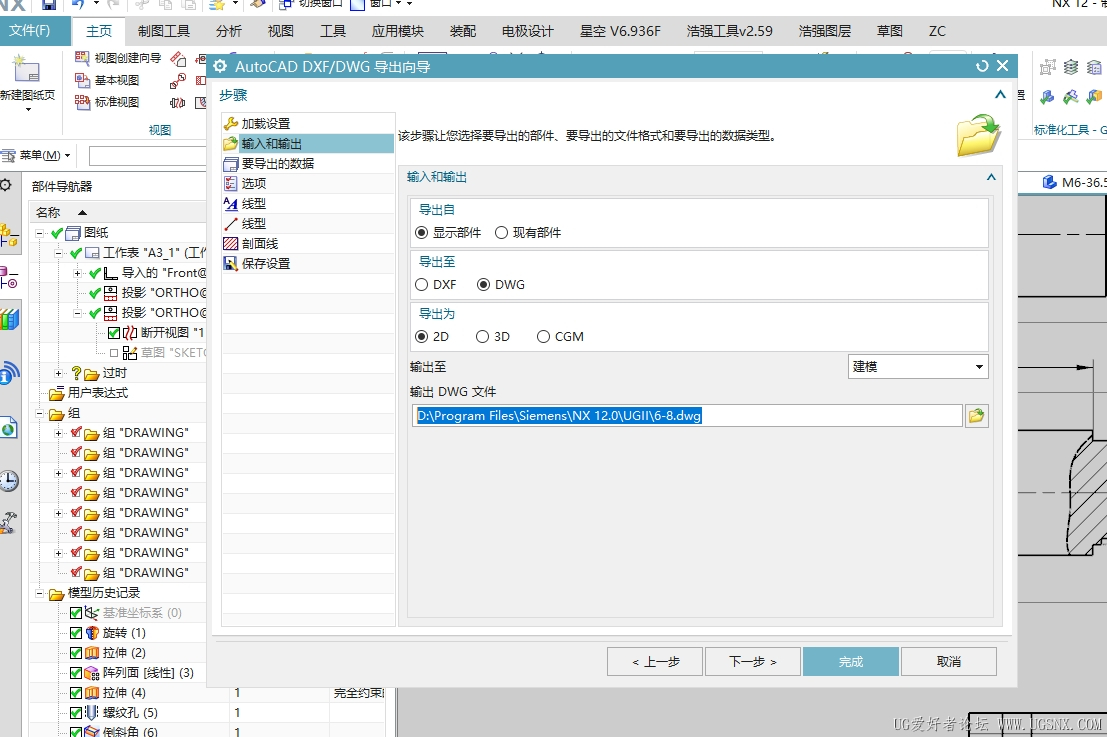Toggle the 螺纹孔 (5) checkbox
The image size is (1107, 737).
76,713
